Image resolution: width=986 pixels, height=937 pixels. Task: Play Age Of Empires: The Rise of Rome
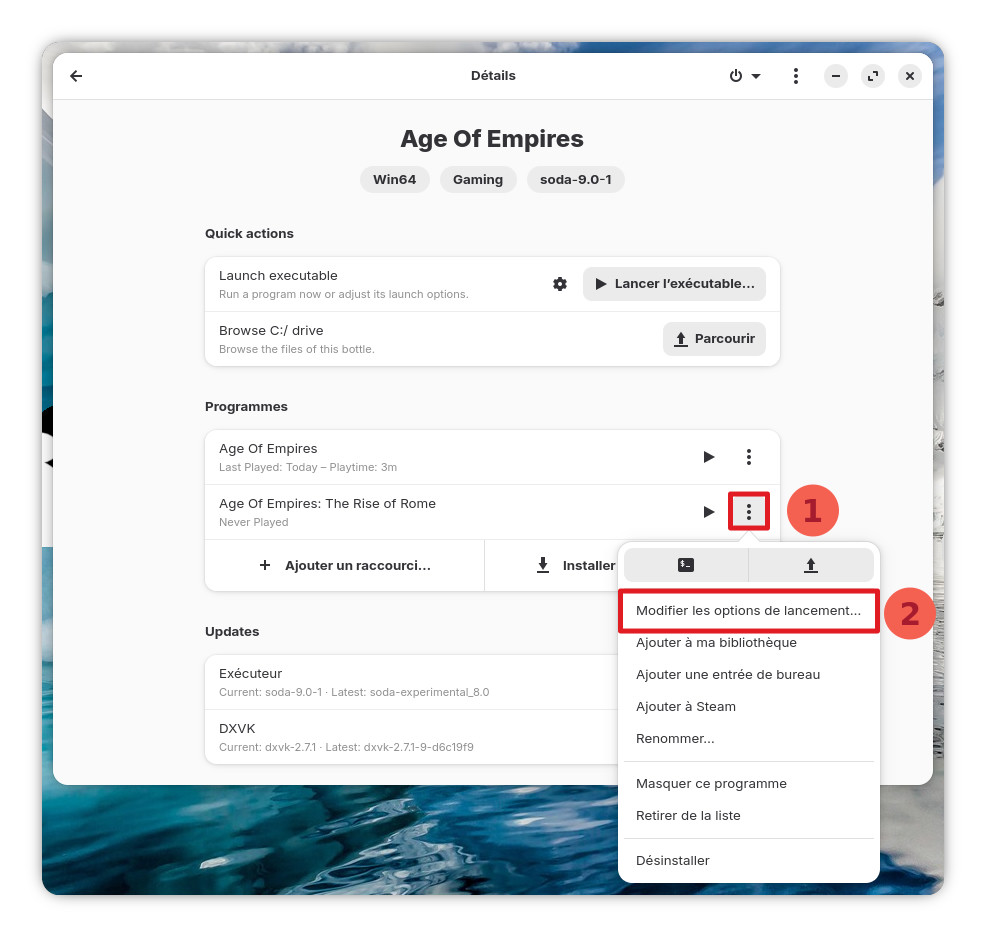pyautogui.click(x=709, y=512)
